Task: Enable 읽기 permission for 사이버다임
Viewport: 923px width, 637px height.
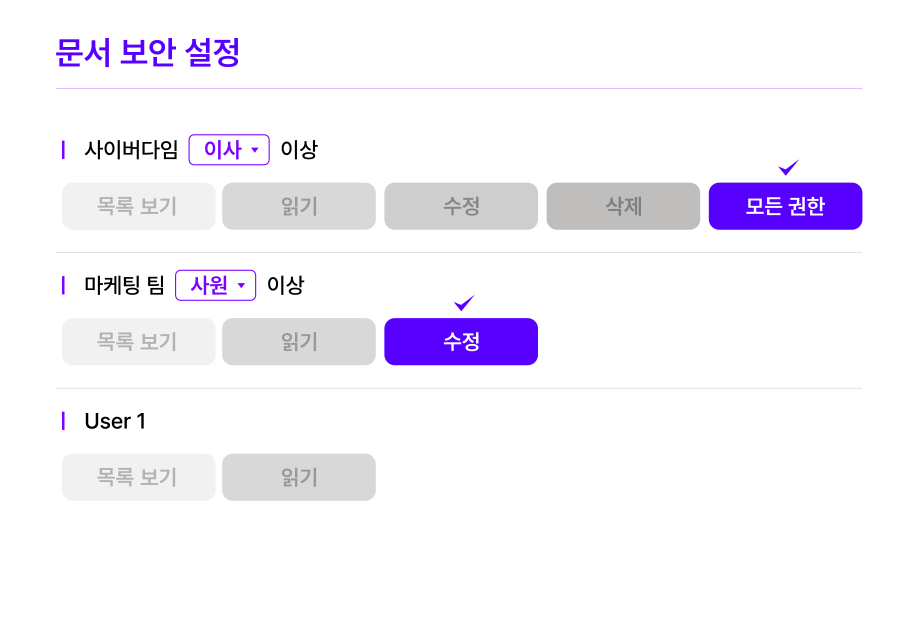Action: pyautogui.click(x=299, y=206)
